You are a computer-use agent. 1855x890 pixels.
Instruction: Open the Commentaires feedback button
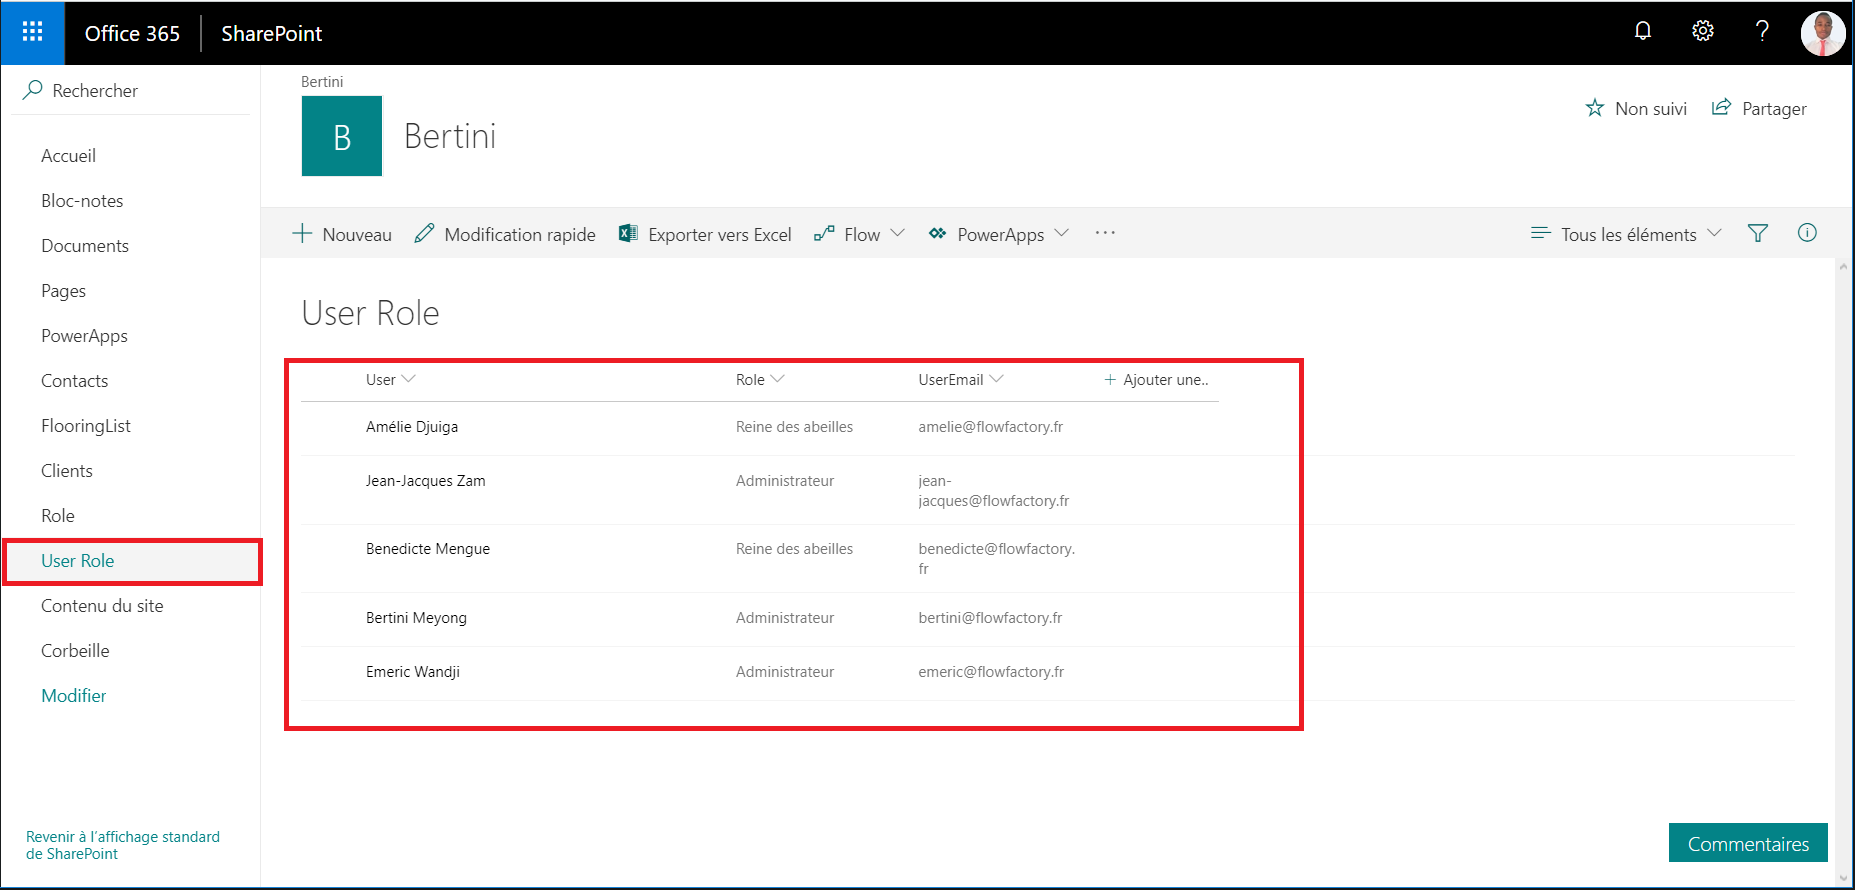[1748, 843]
